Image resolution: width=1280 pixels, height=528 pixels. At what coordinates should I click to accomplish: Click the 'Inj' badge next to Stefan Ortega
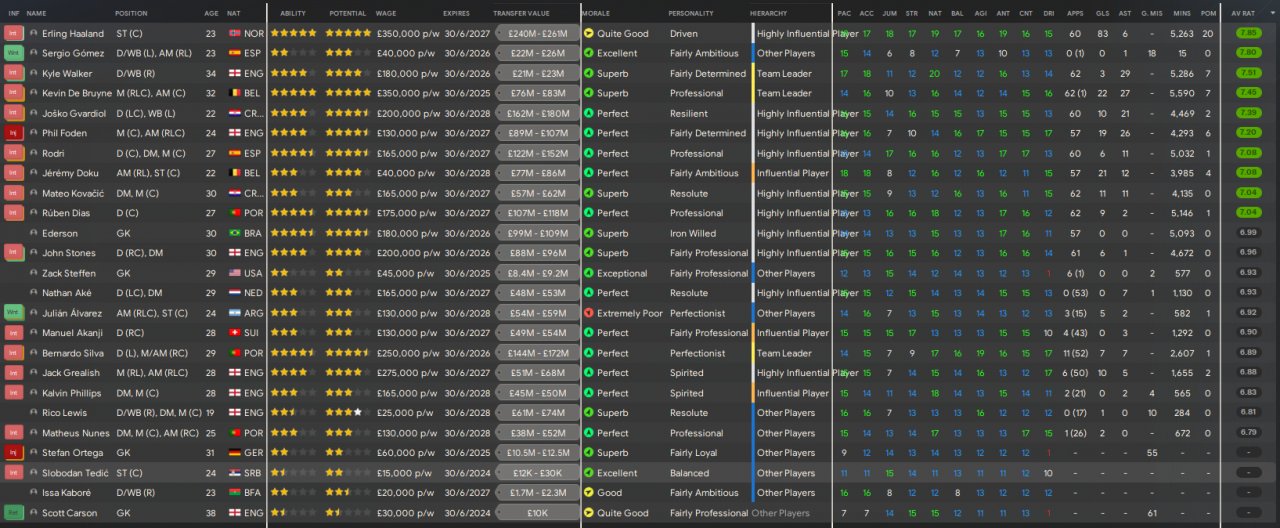(14, 453)
